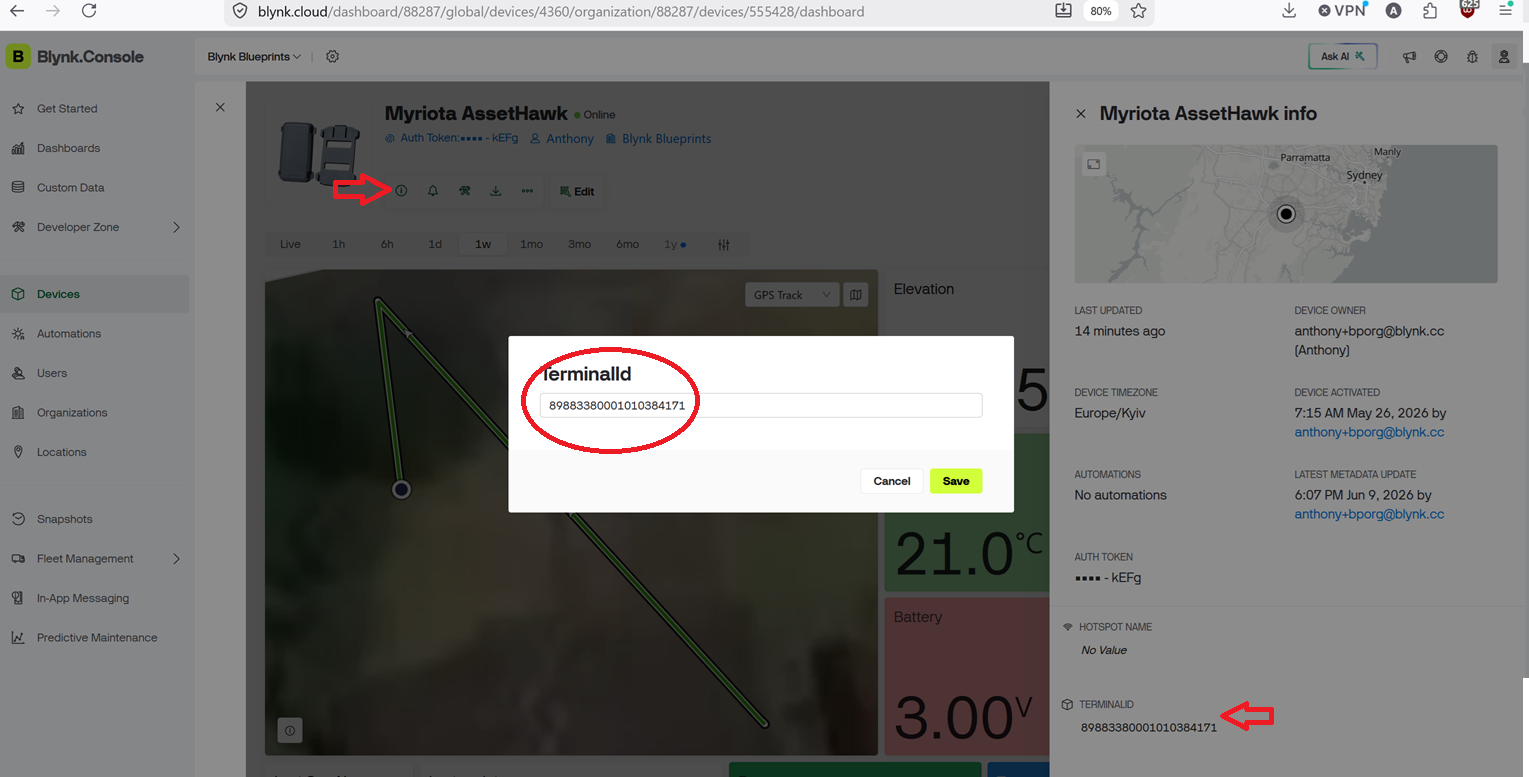The image size is (1529, 777).
Task: Save the TerminalId value
Action: coord(956,481)
